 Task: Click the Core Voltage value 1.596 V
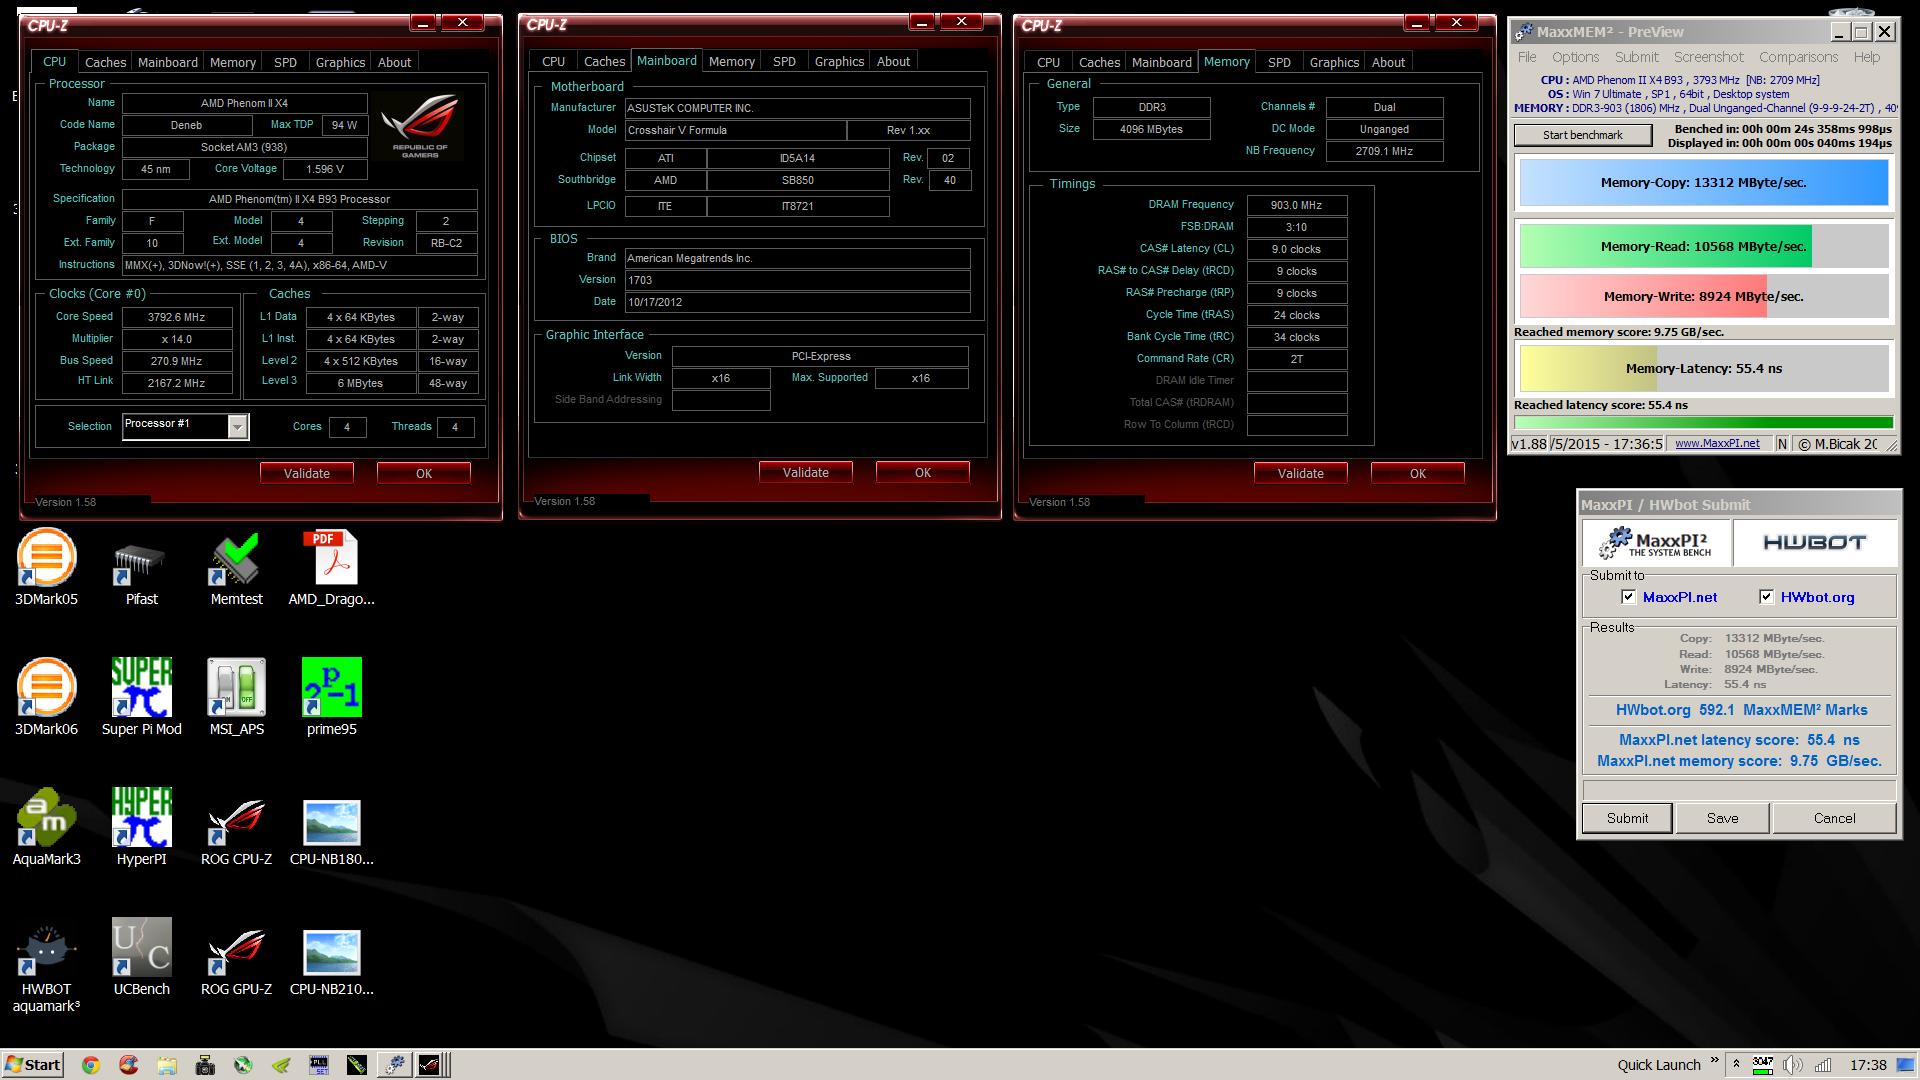pyautogui.click(x=323, y=169)
